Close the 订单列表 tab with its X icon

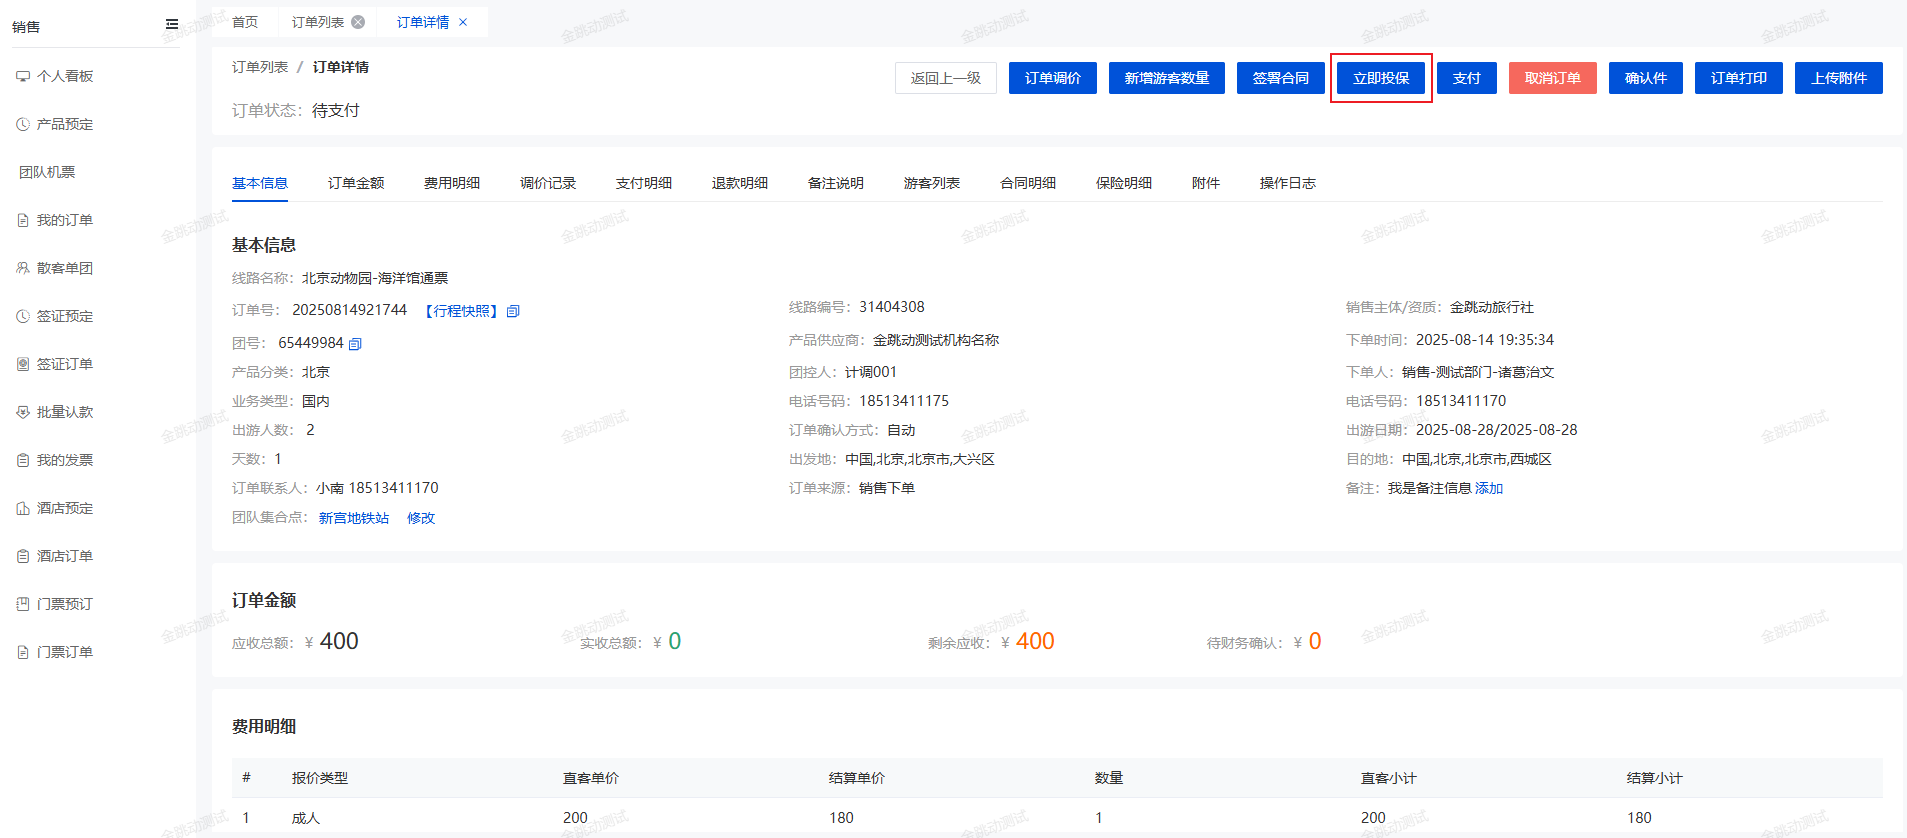[358, 22]
